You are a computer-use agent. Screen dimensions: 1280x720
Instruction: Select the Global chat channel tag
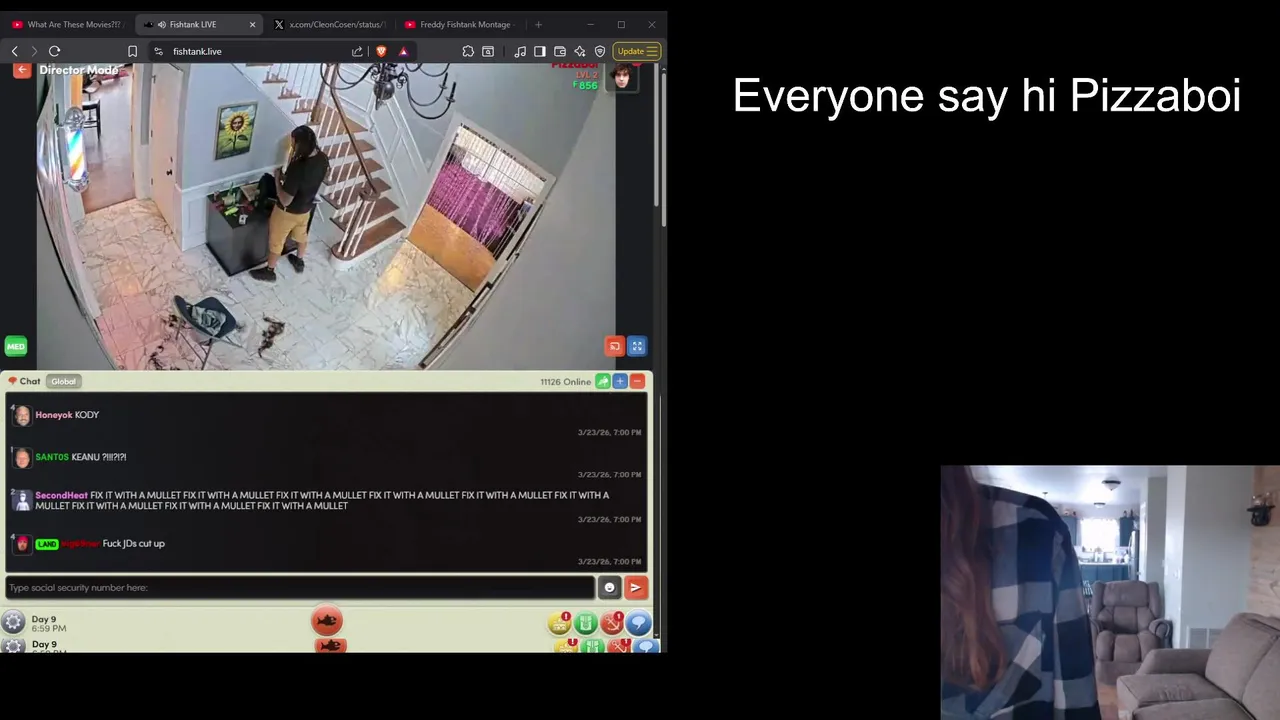pyautogui.click(x=63, y=381)
